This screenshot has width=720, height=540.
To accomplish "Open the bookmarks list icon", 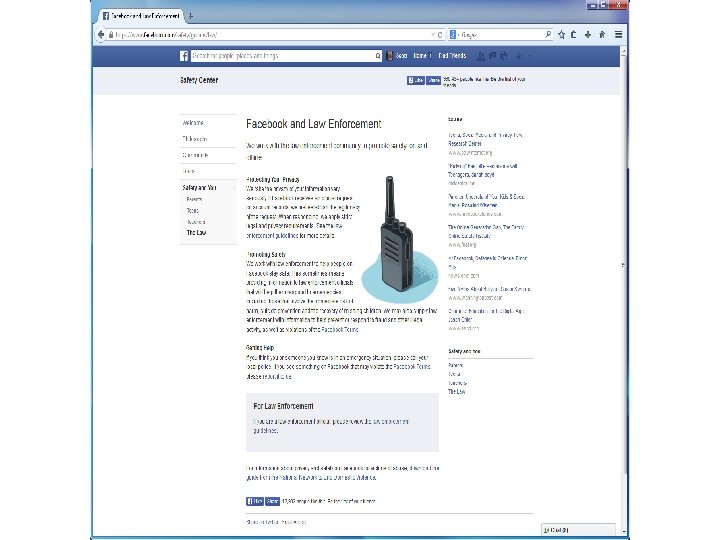I will 574,34.
